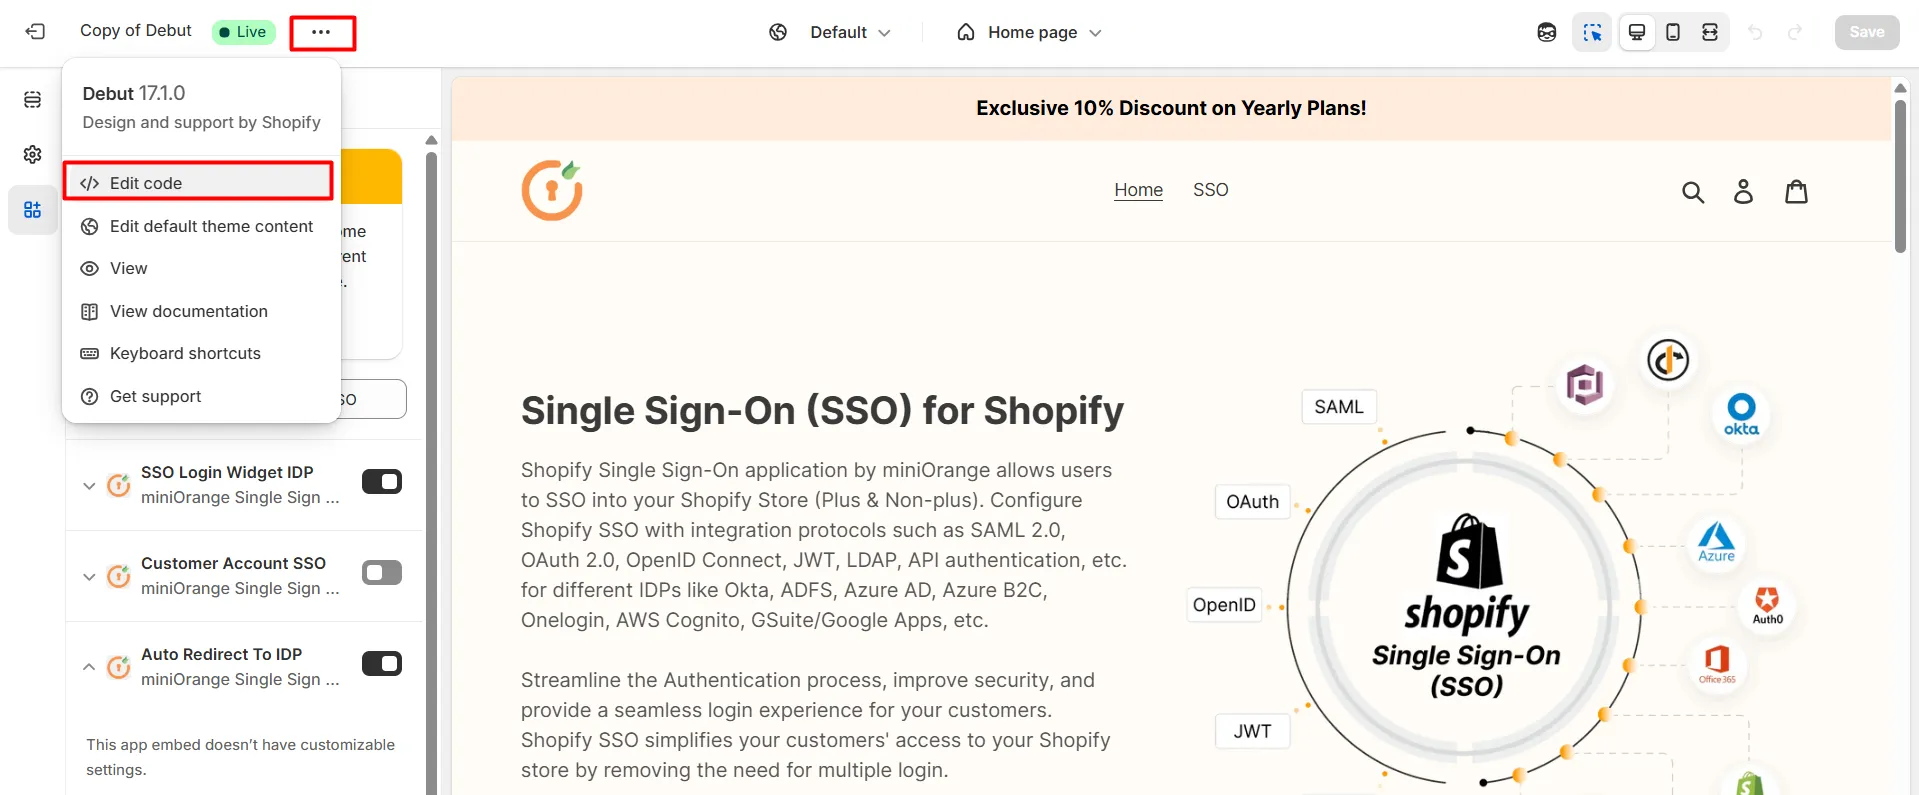1919x795 pixels.
Task: Disable the Auto Redirect To IDP toggle
Action: click(382, 664)
